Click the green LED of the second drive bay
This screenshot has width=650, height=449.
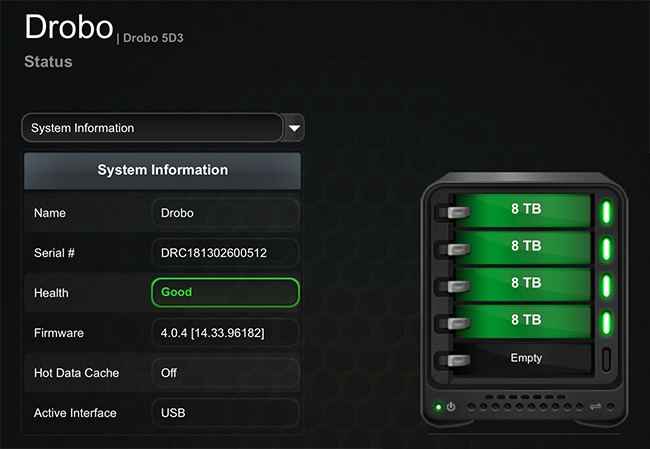click(x=606, y=249)
